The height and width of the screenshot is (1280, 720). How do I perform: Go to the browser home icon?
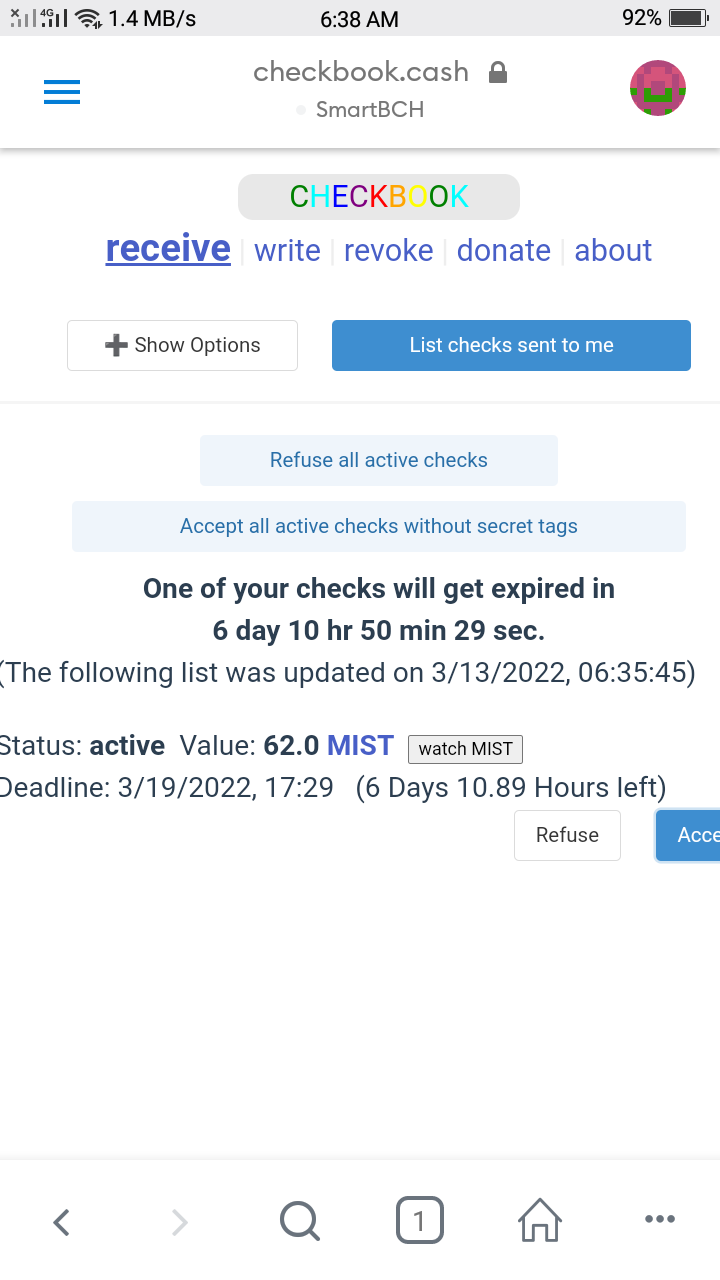(540, 1221)
